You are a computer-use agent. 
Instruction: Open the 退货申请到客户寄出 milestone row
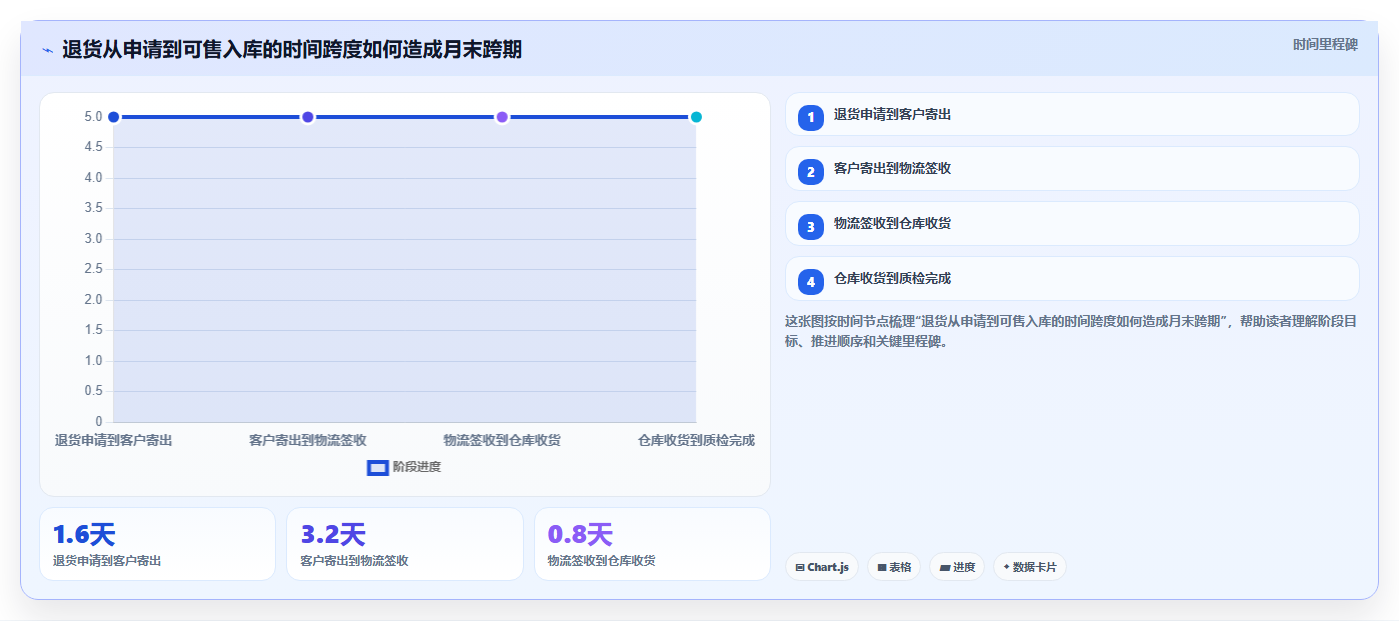coord(1072,114)
